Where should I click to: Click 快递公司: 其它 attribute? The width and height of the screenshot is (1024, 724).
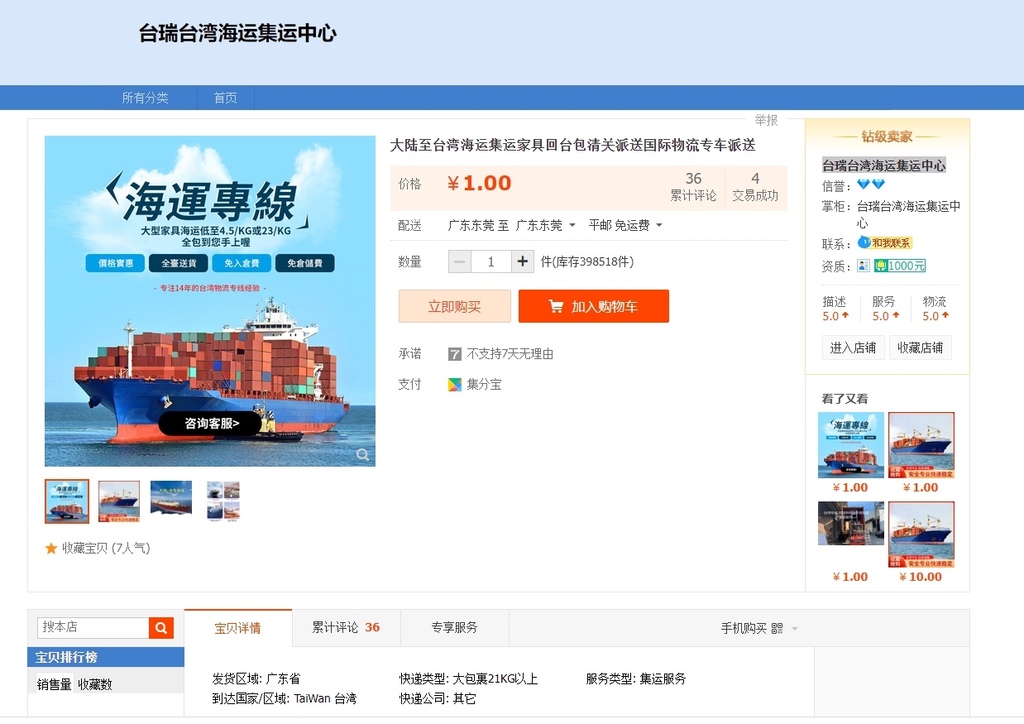pyautogui.click(x=438, y=699)
